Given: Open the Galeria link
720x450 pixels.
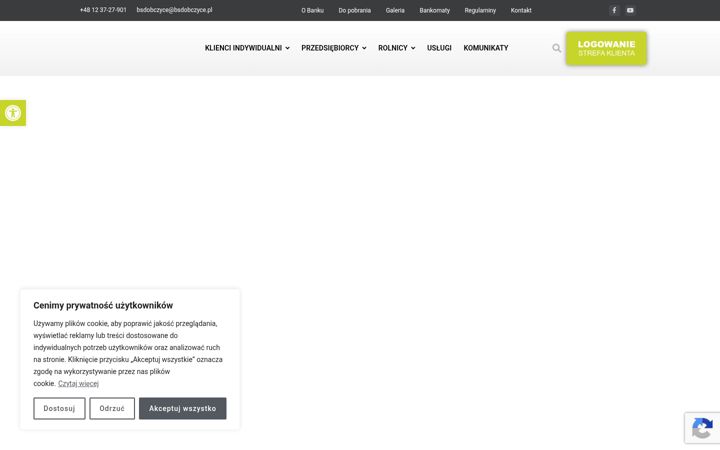Looking at the screenshot, I should pyautogui.click(x=395, y=10).
